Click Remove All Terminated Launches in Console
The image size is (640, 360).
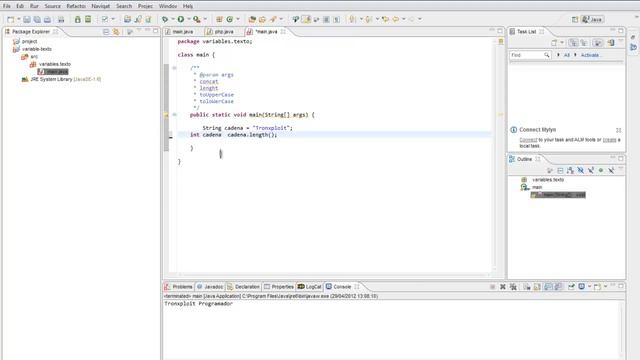pyautogui.click(x=513, y=287)
